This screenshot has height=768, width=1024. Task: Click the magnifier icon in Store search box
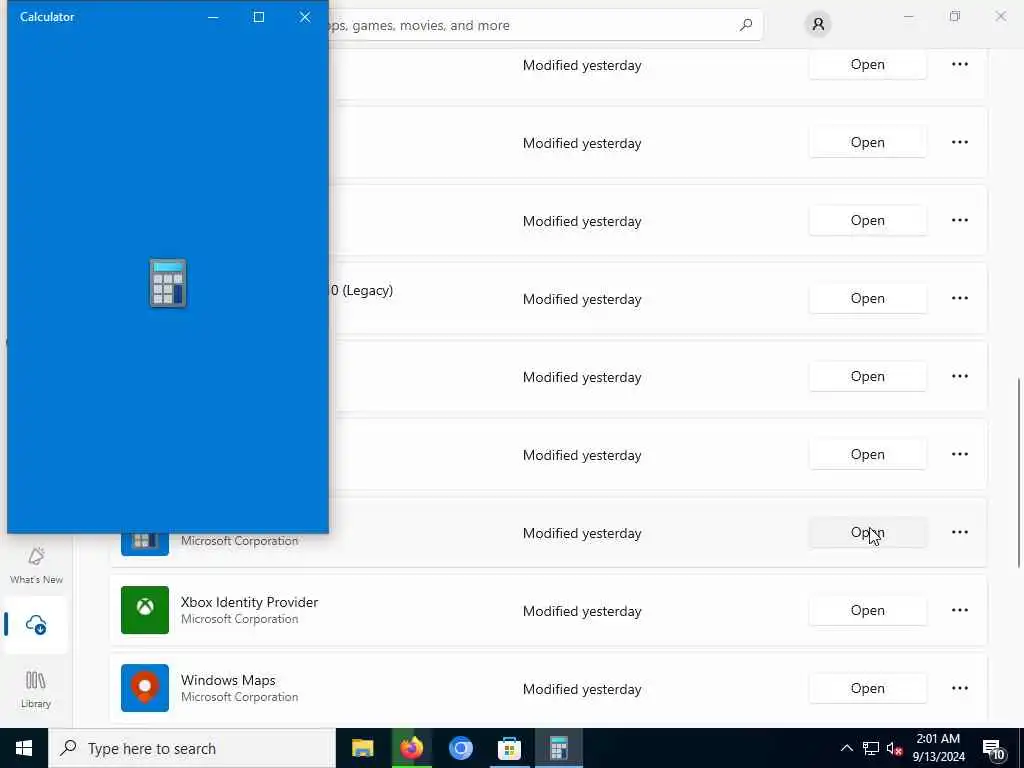[746, 25]
